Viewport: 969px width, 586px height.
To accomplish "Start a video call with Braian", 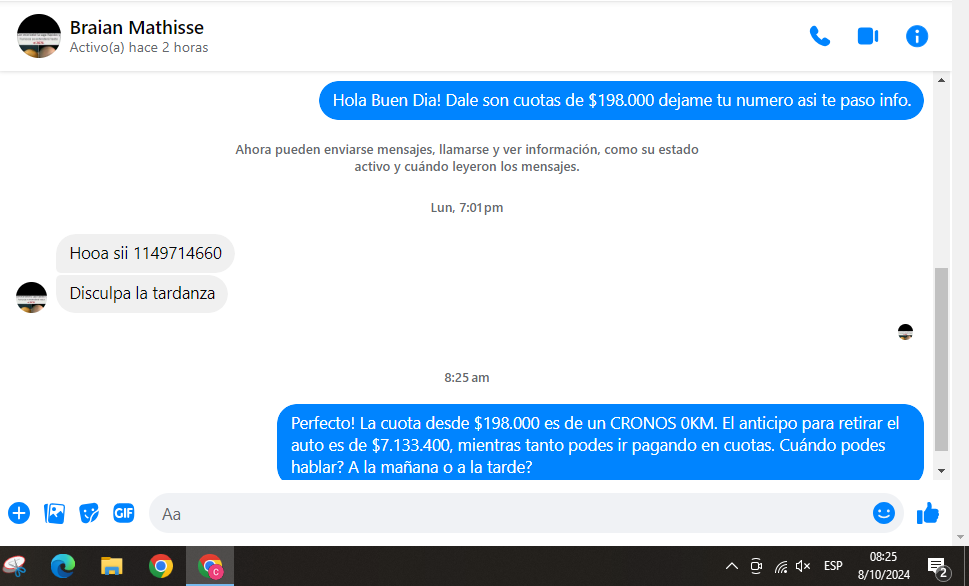I will (x=868, y=36).
